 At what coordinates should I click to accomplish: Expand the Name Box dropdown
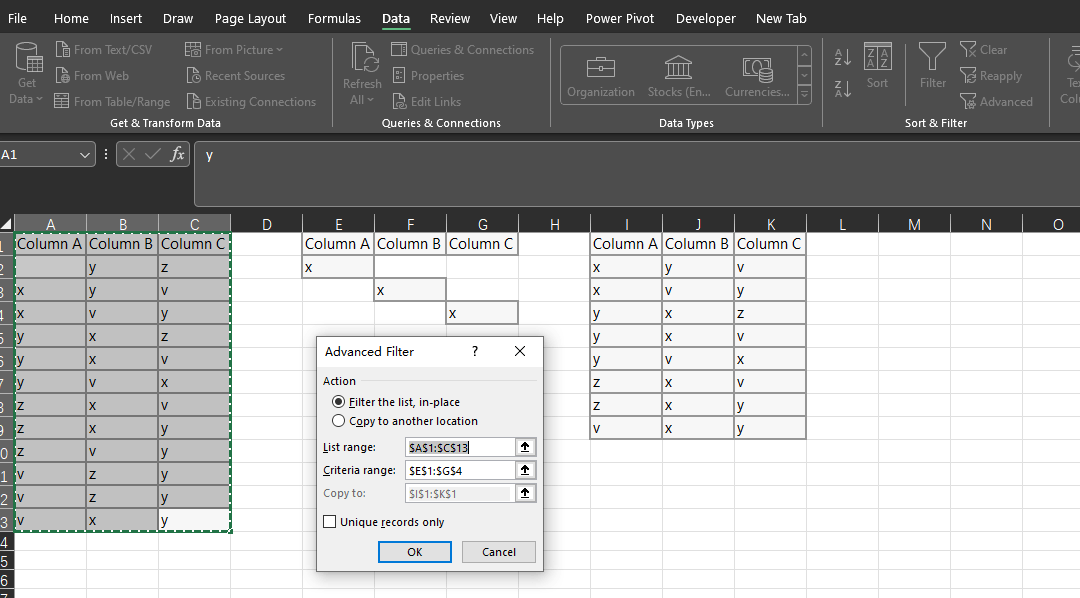click(84, 155)
